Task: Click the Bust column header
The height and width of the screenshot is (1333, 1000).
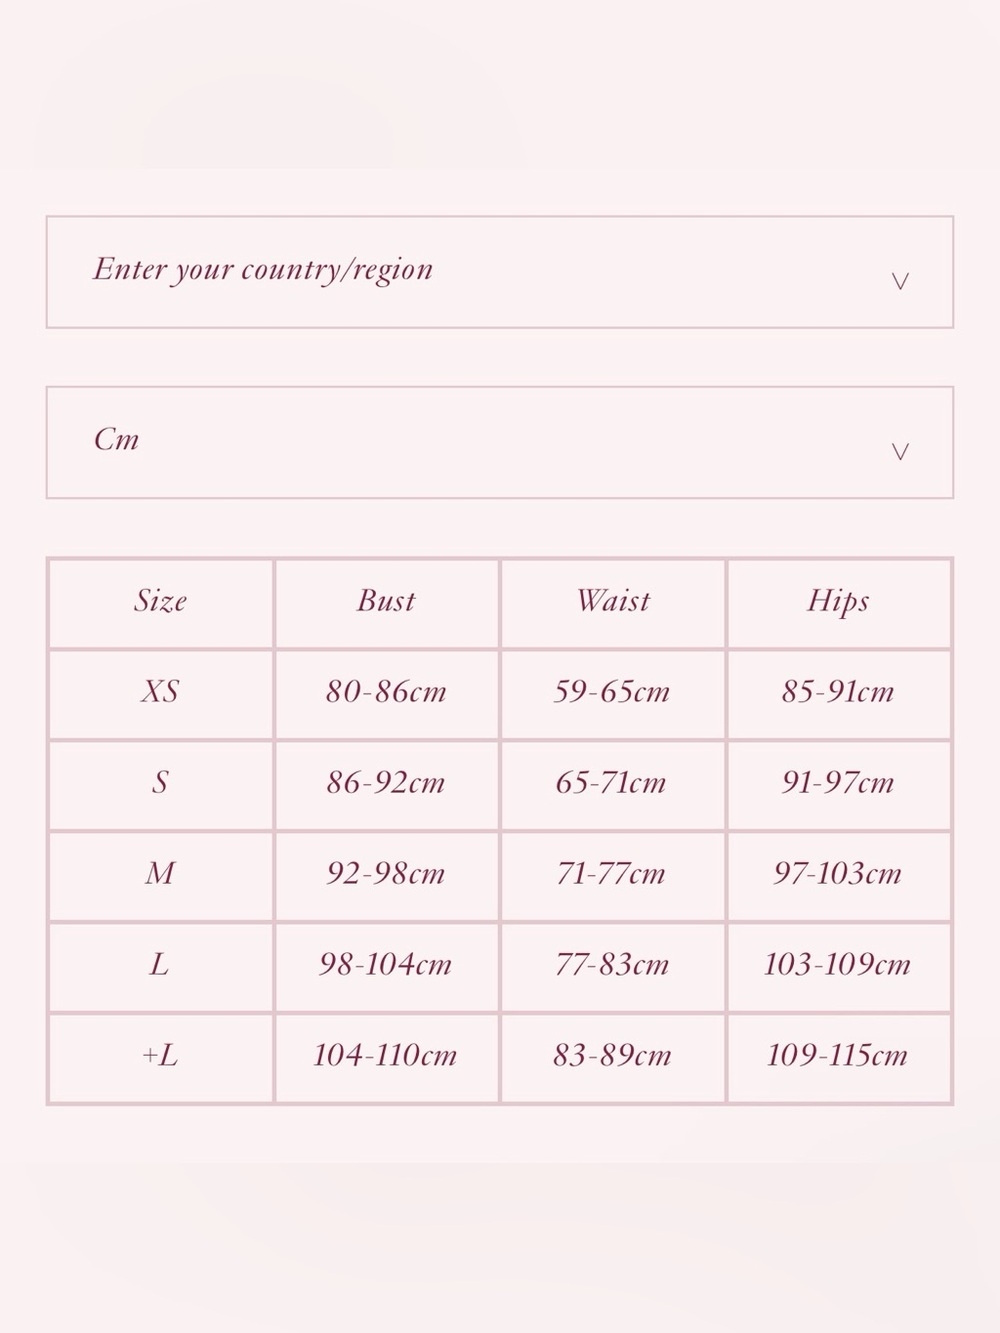Action: 386,600
